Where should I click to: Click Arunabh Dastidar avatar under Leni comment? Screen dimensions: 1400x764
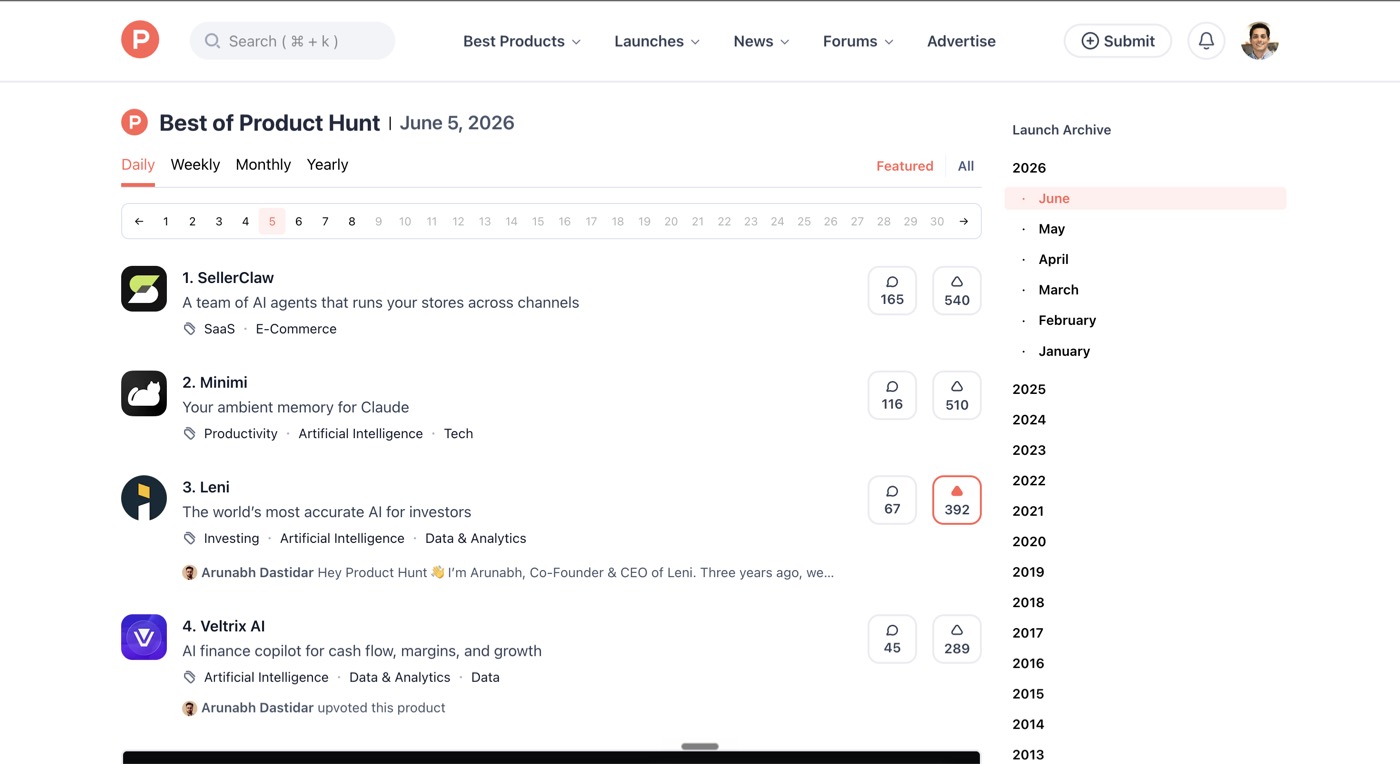coord(189,573)
